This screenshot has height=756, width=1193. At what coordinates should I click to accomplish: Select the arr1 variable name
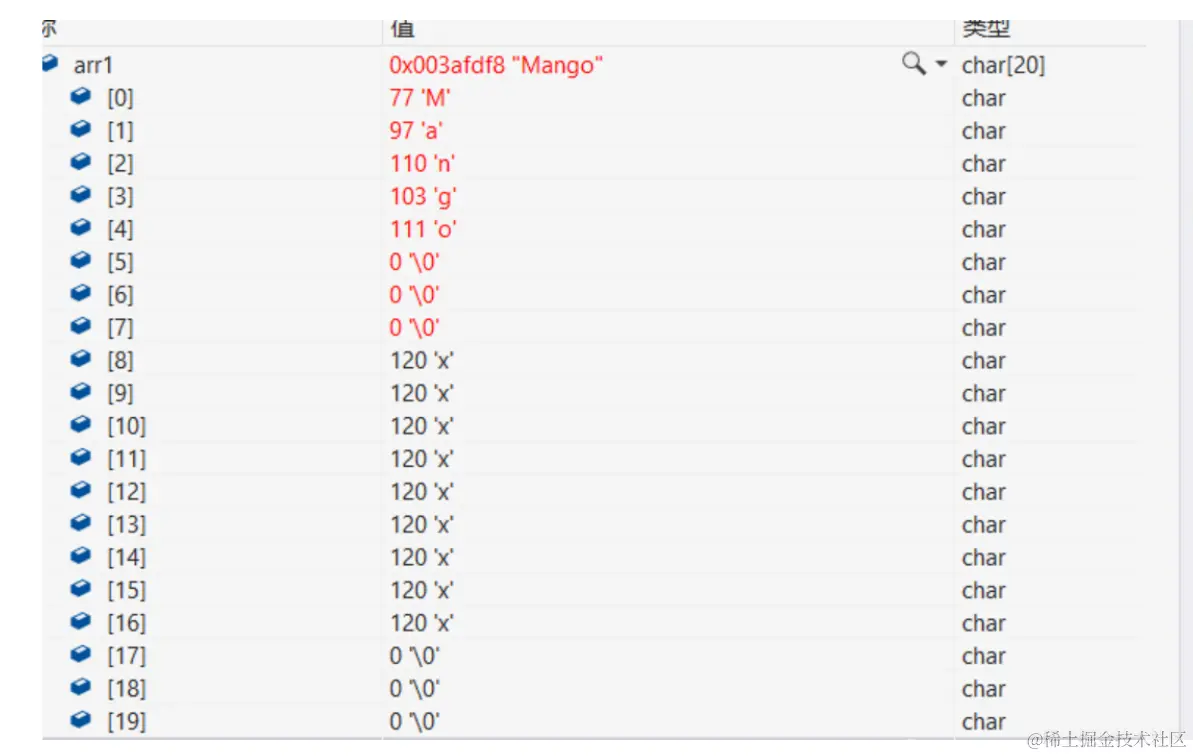coord(93,65)
